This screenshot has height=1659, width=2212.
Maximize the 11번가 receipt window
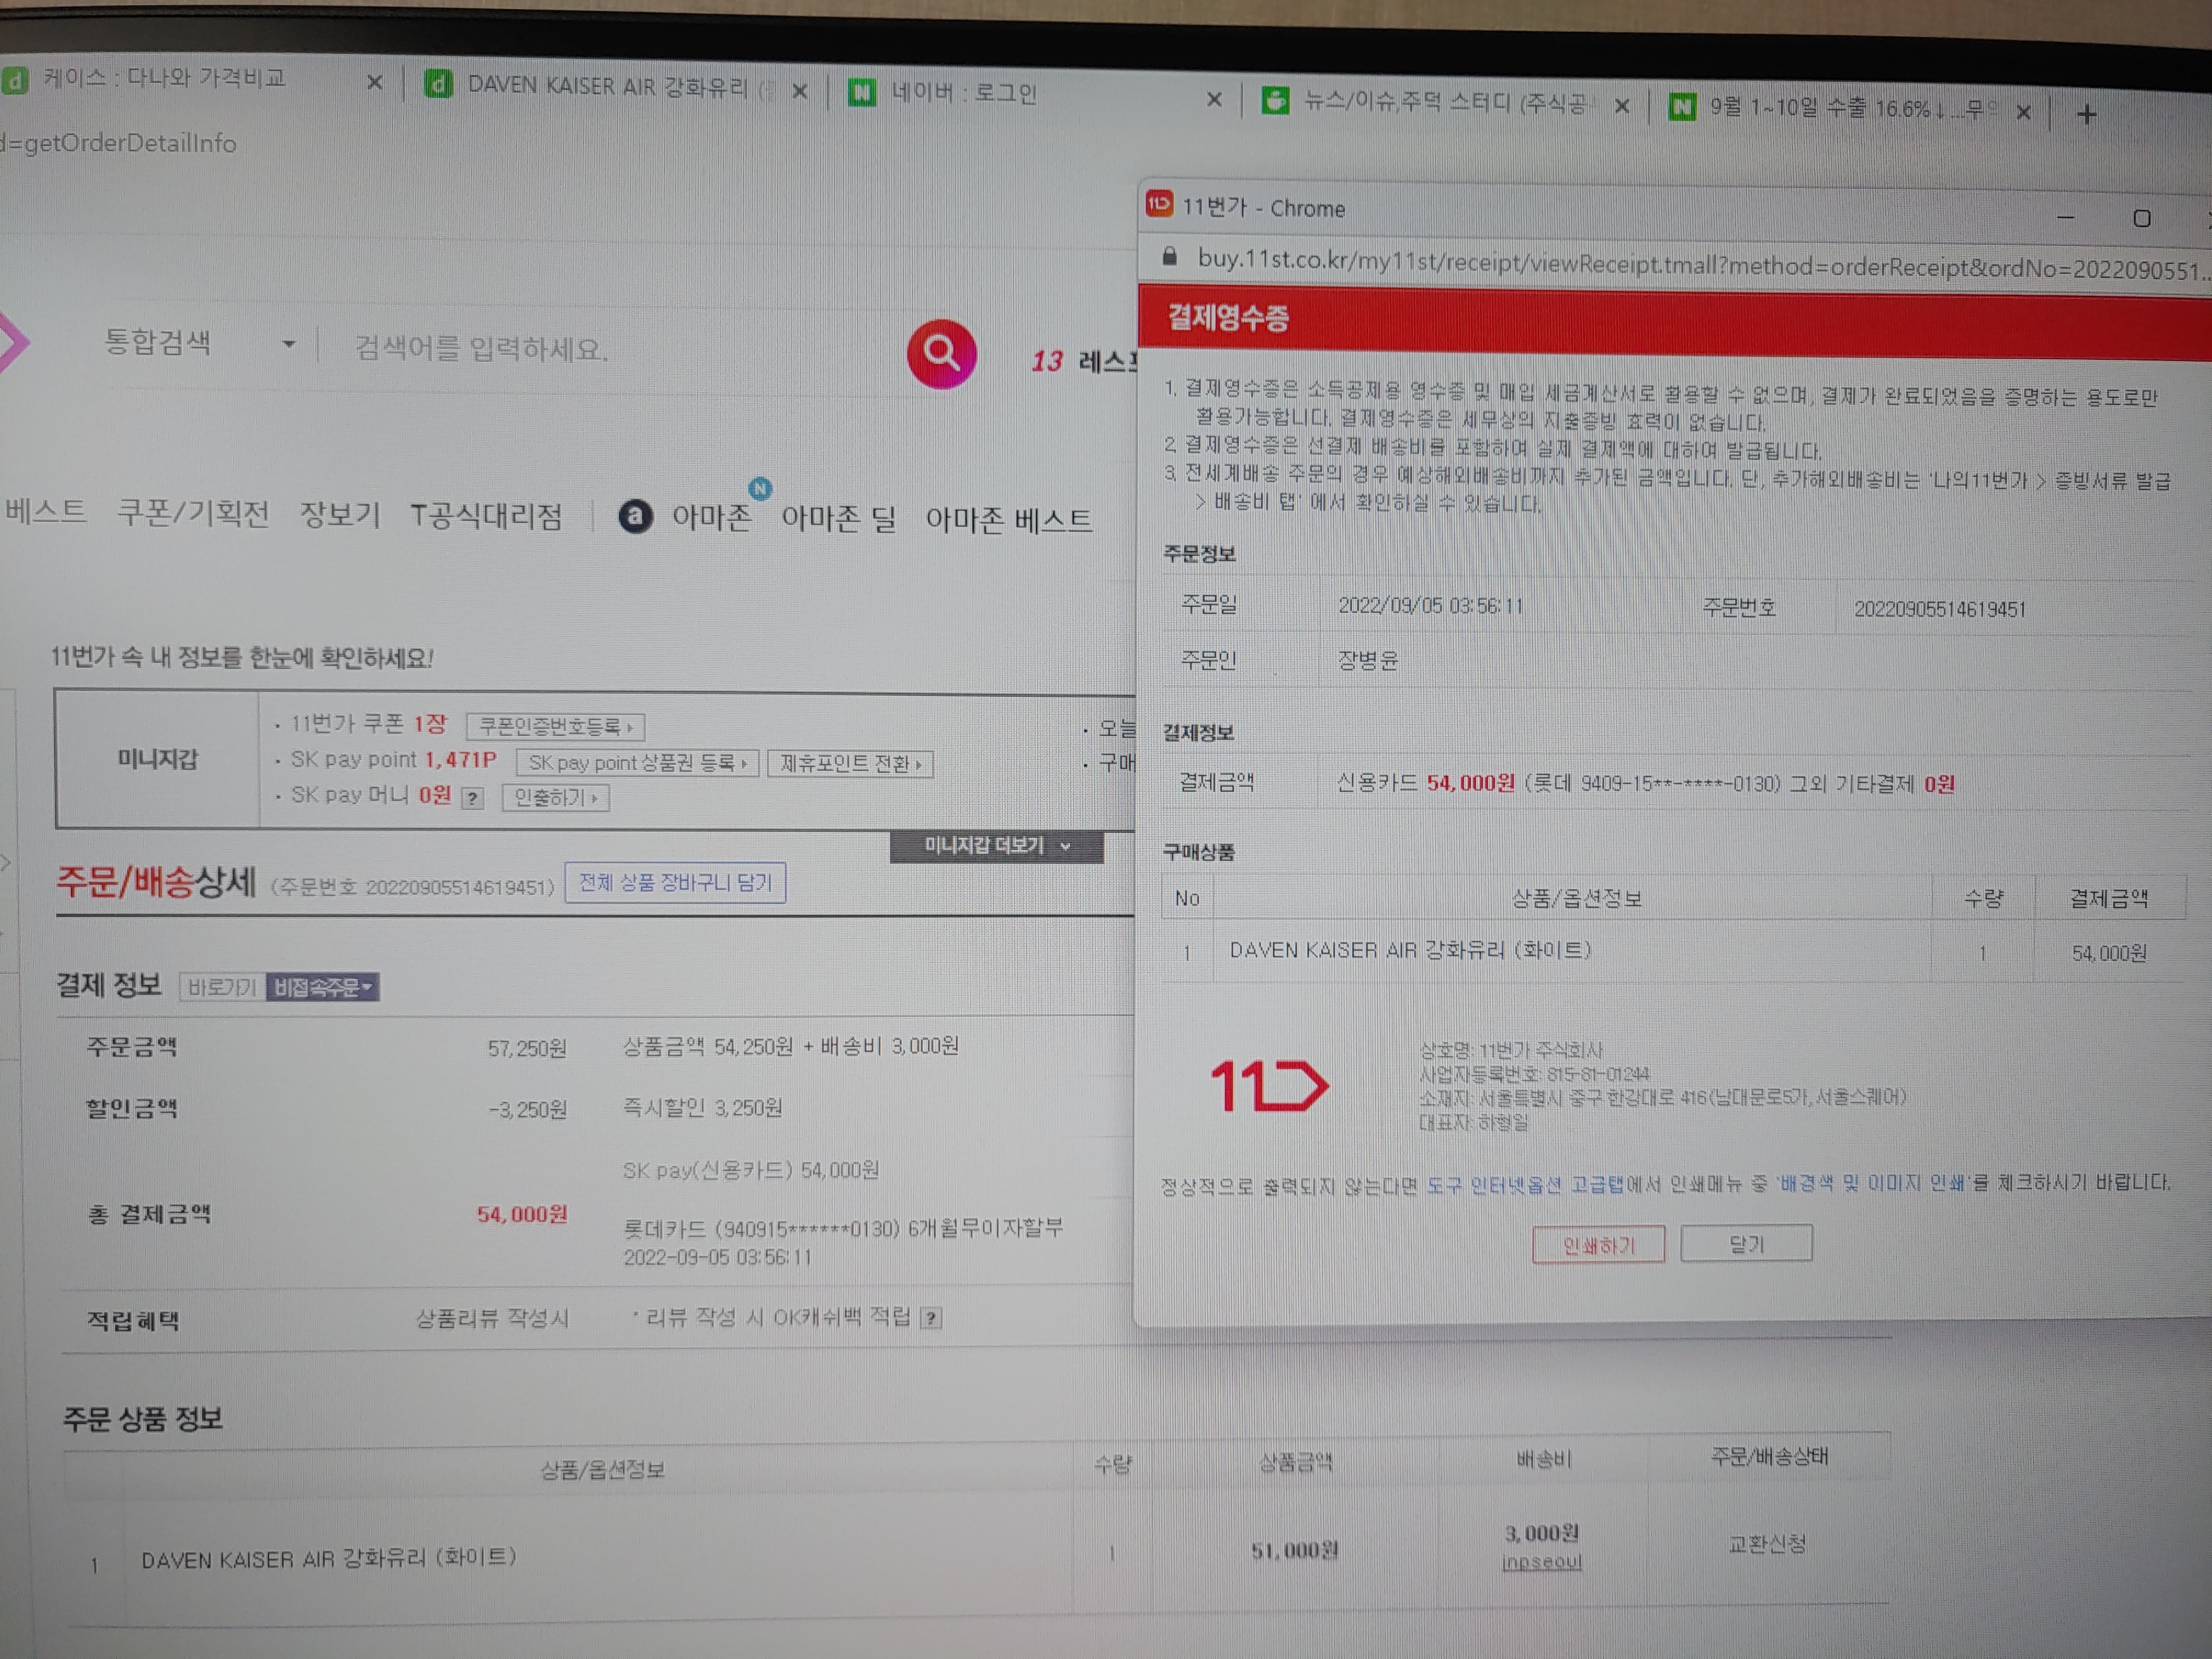pyautogui.click(x=2141, y=218)
